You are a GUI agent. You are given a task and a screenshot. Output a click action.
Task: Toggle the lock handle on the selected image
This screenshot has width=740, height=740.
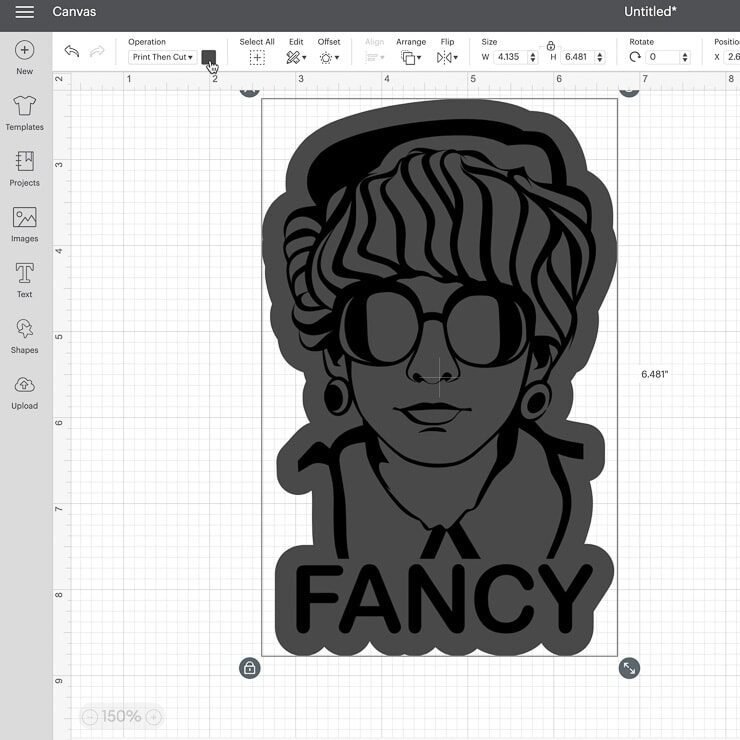(x=250, y=668)
